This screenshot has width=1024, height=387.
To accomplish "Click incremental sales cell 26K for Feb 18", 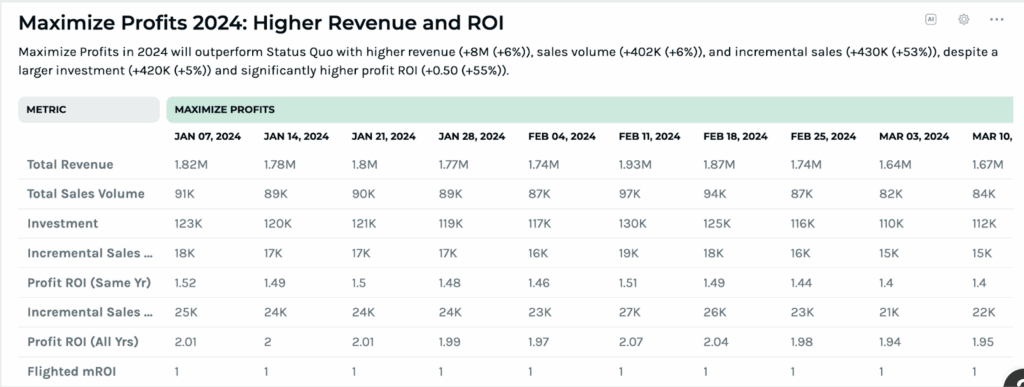I will pos(715,313).
